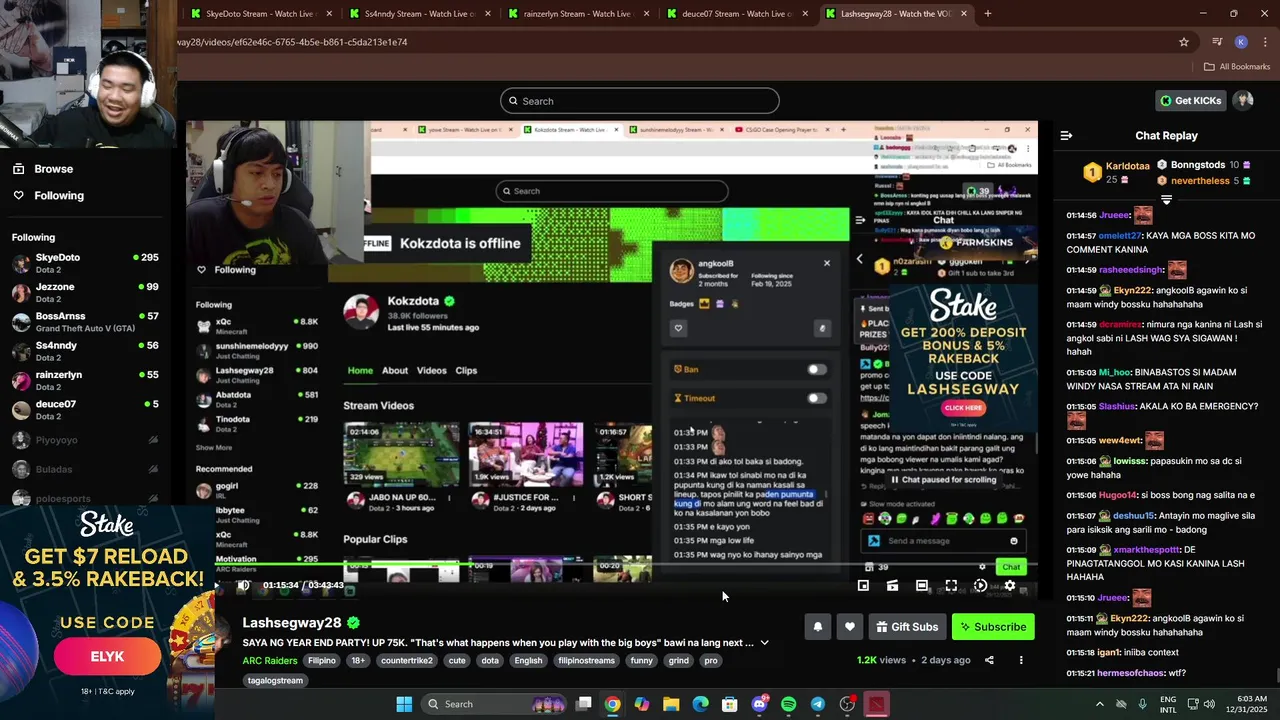
Task: Open Telegram from taskbar
Action: coord(818,704)
